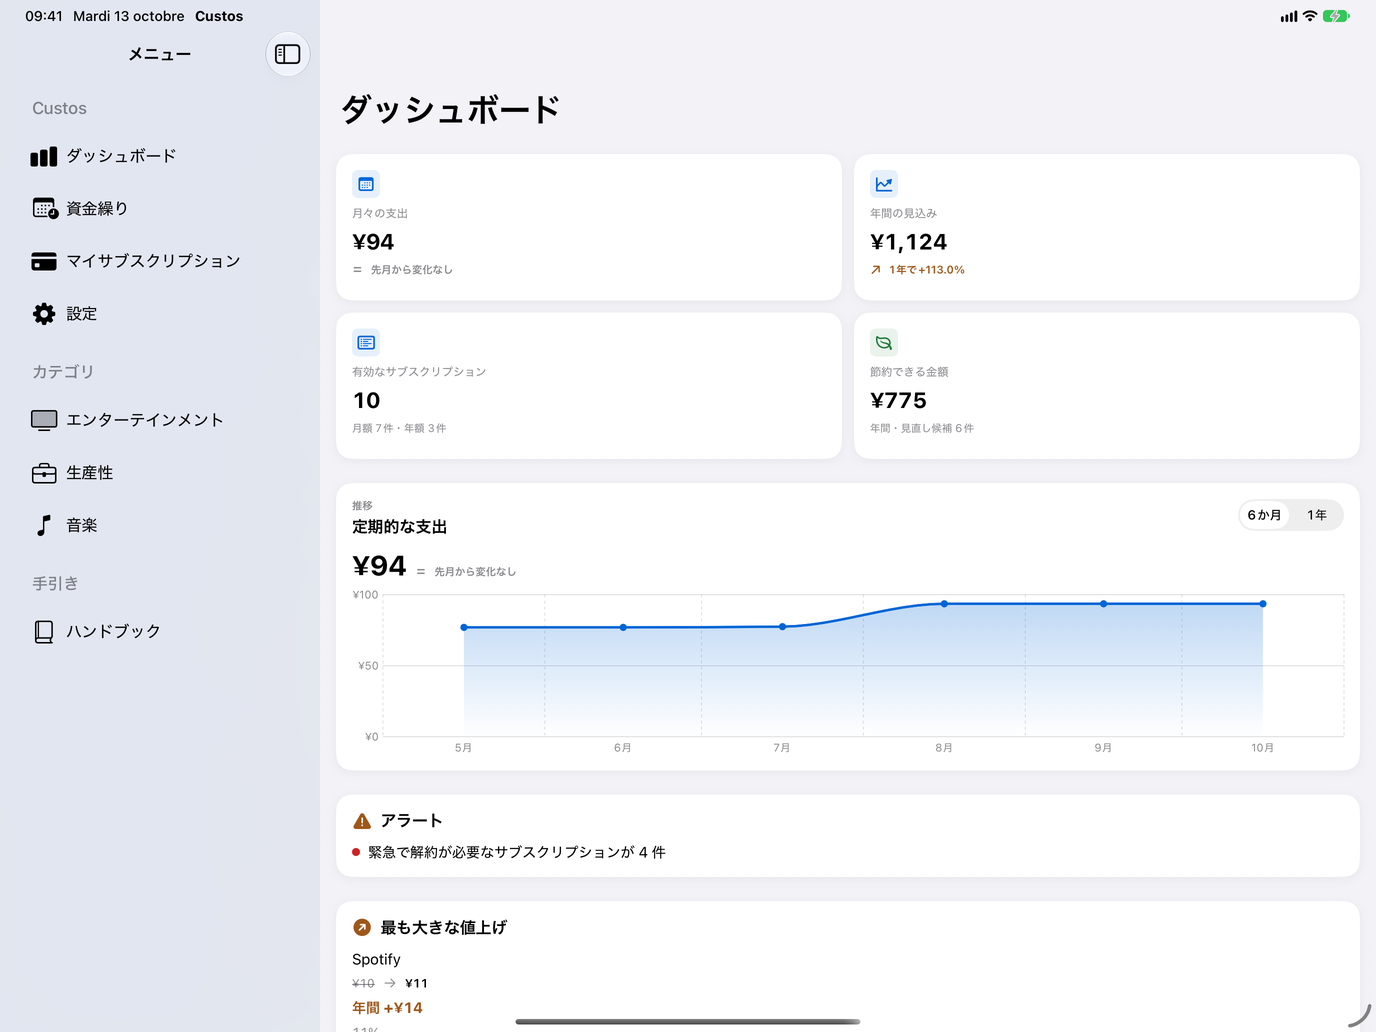Open the 月々の支出 ¥94 card

click(589, 227)
